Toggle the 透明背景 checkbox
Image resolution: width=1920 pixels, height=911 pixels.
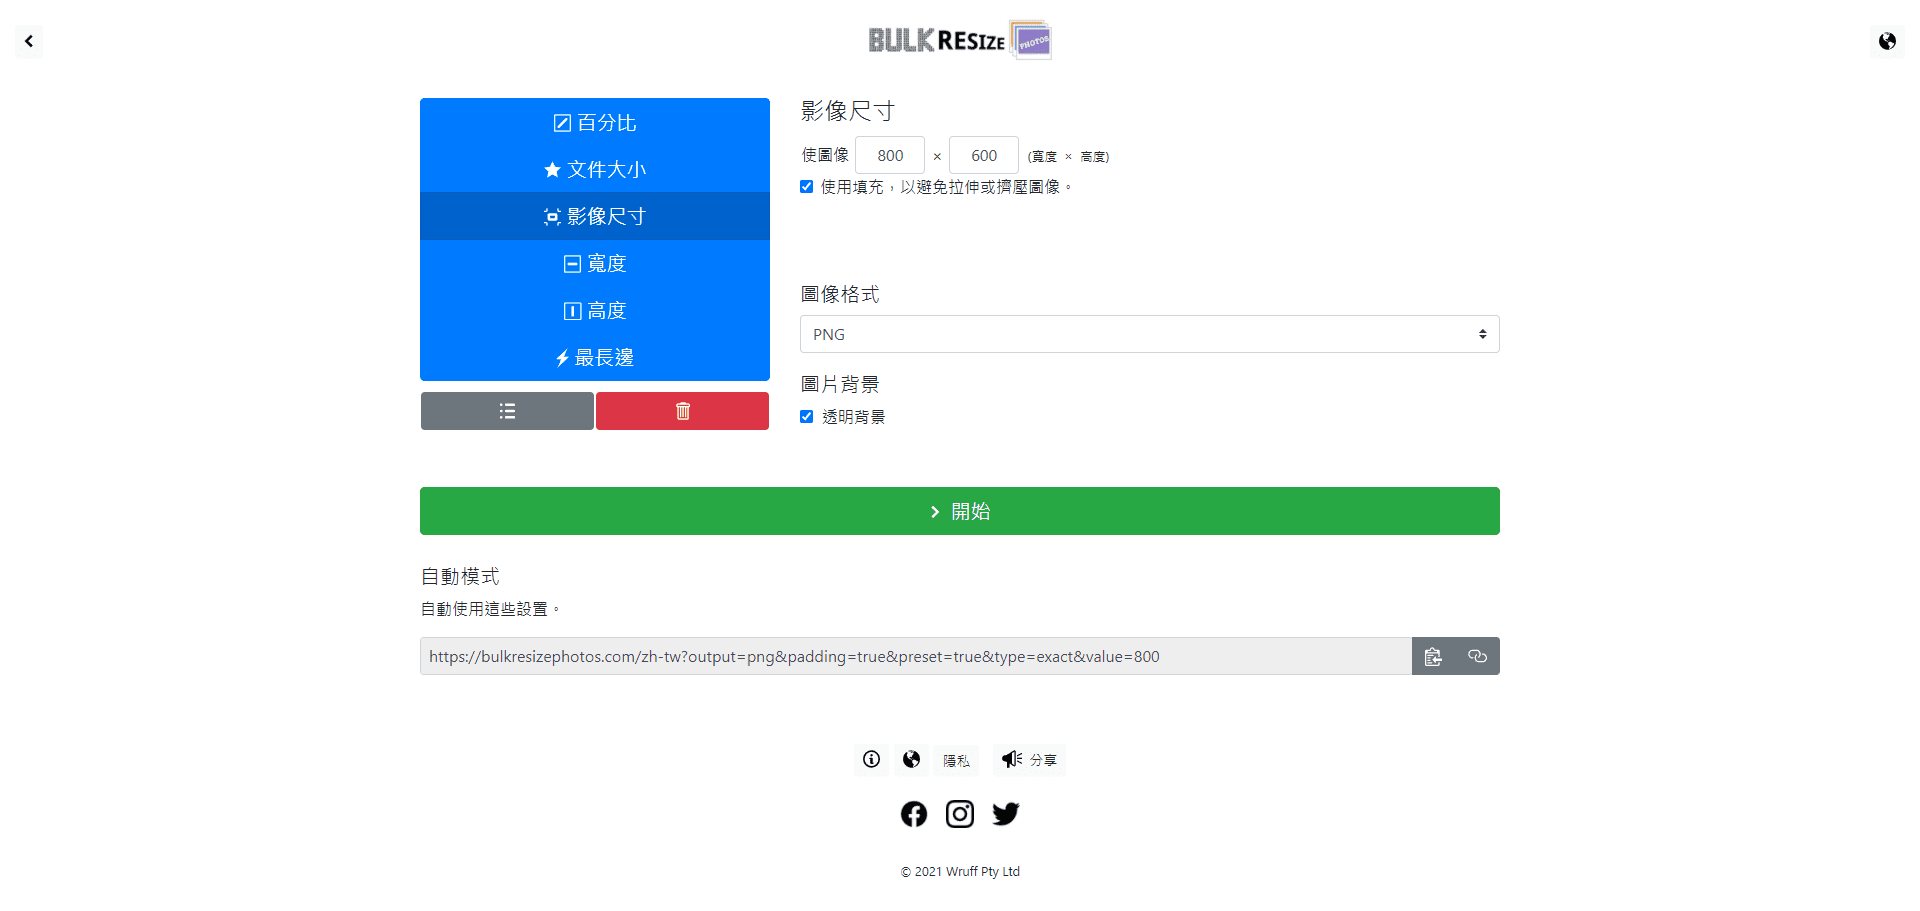807,417
